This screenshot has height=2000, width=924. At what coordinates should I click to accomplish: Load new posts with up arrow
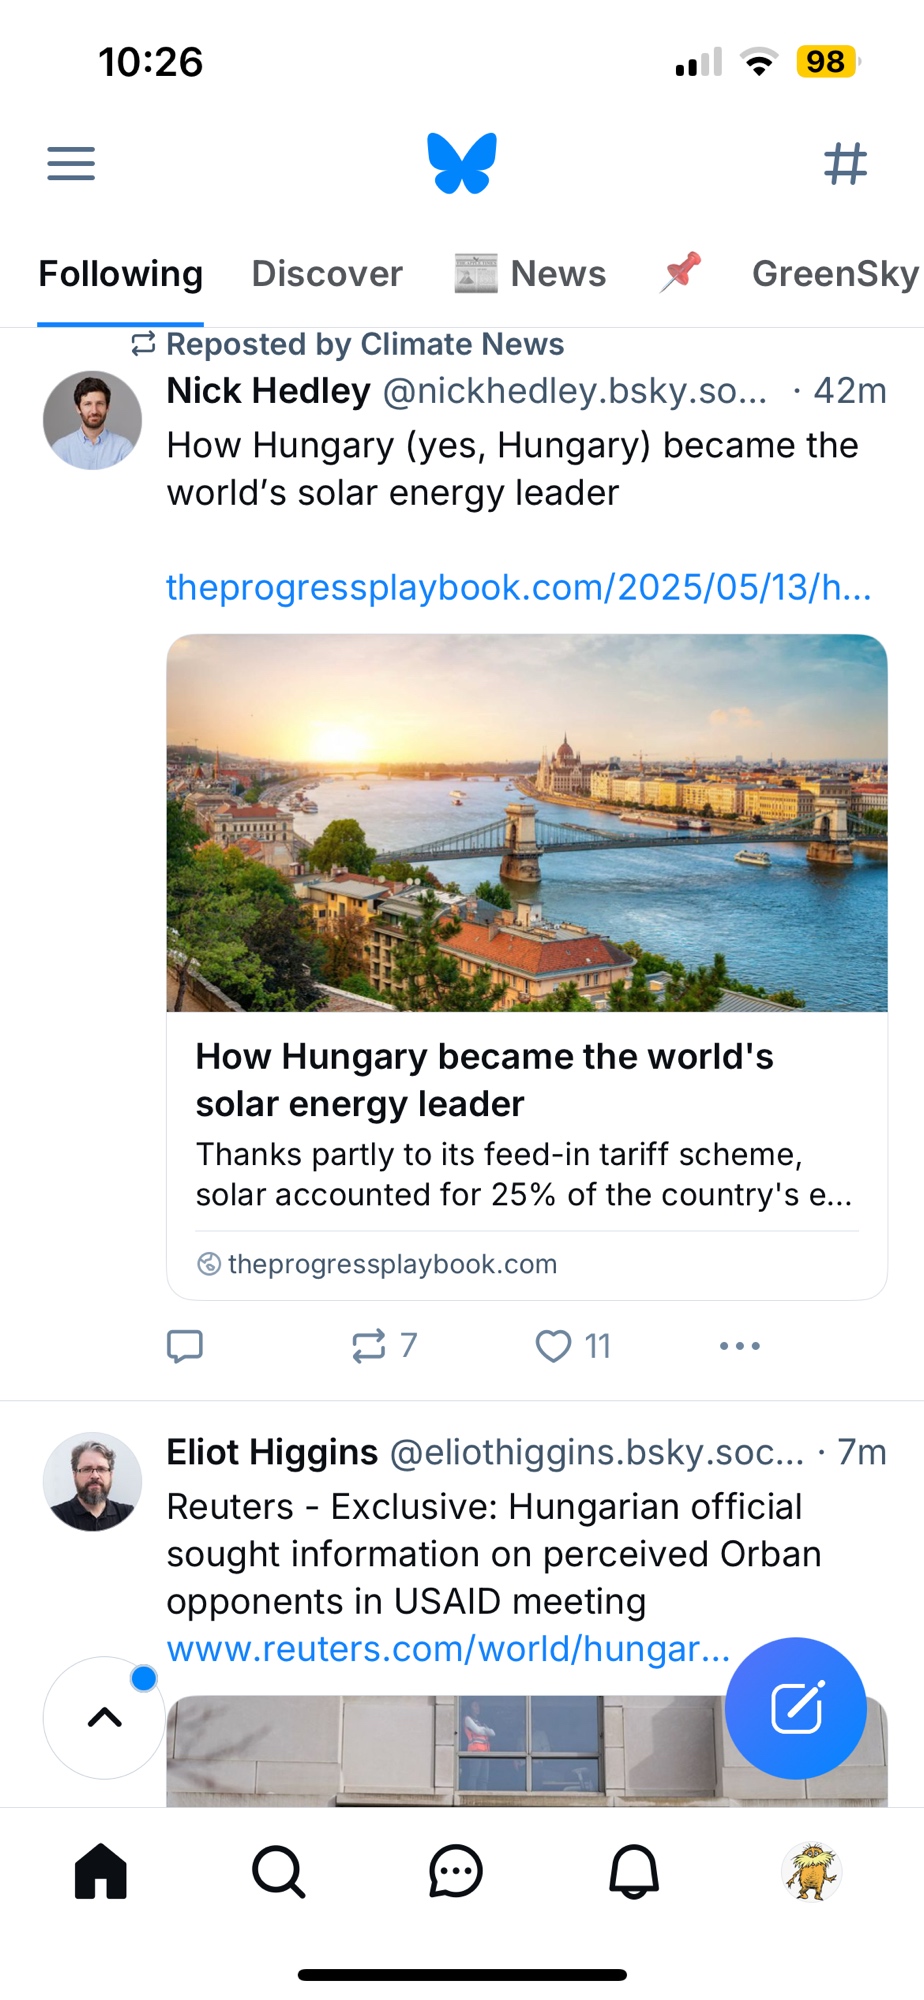point(104,1718)
